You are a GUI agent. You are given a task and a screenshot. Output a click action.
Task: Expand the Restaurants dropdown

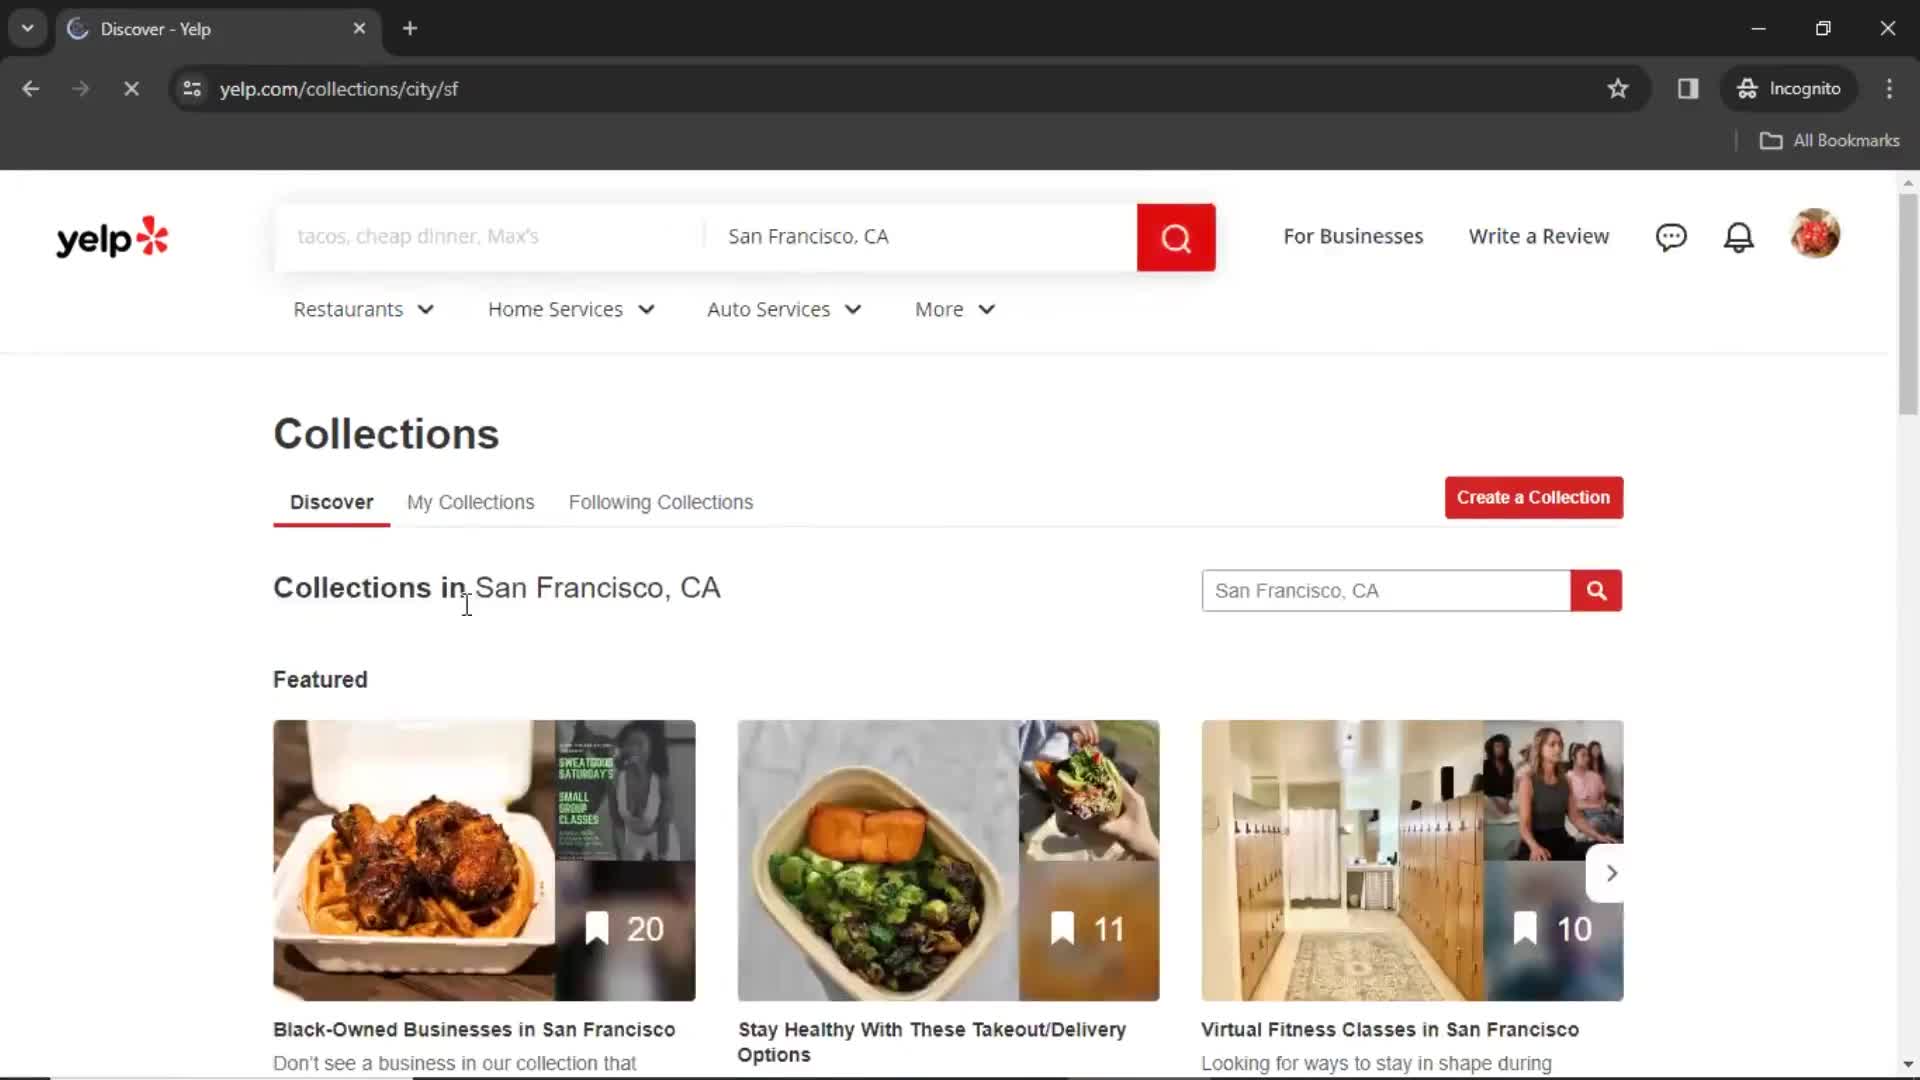point(363,309)
